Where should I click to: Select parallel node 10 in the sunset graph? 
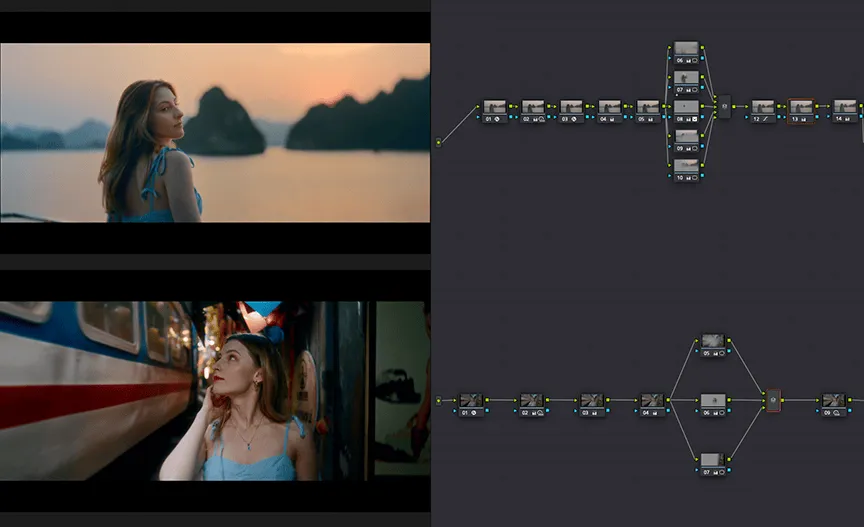pos(686,165)
